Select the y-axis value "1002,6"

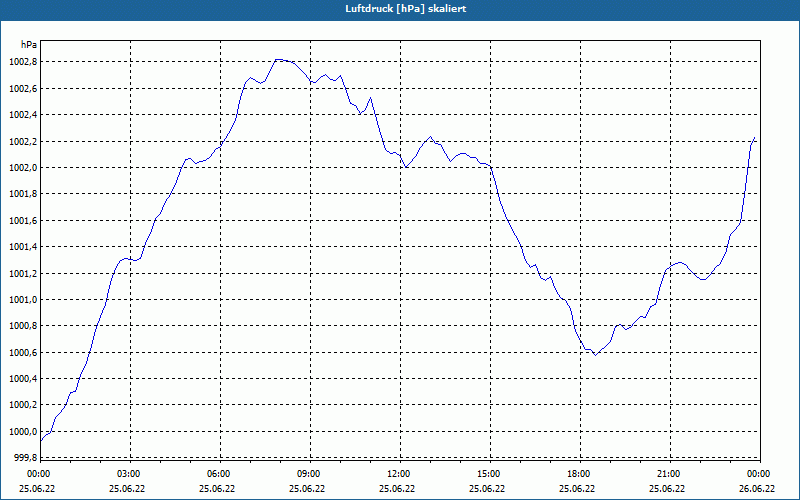click(x=23, y=89)
